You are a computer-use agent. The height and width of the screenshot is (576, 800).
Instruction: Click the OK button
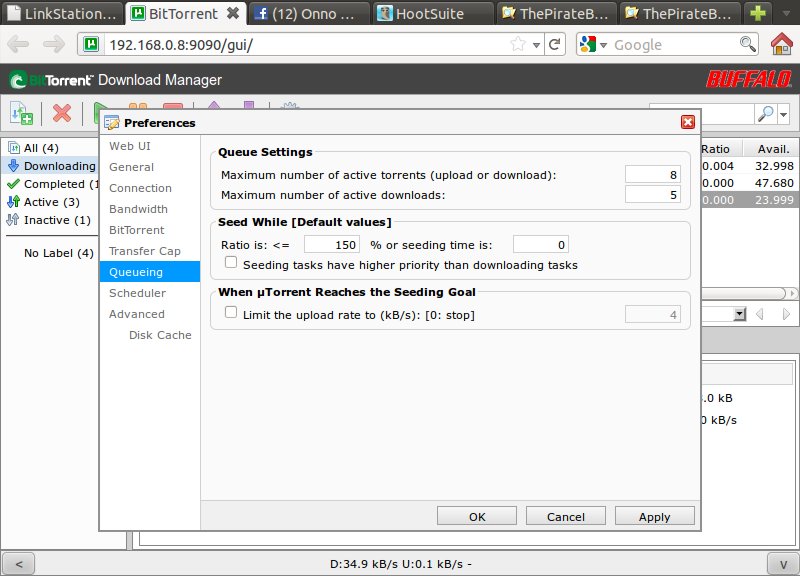click(x=477, y=517)
